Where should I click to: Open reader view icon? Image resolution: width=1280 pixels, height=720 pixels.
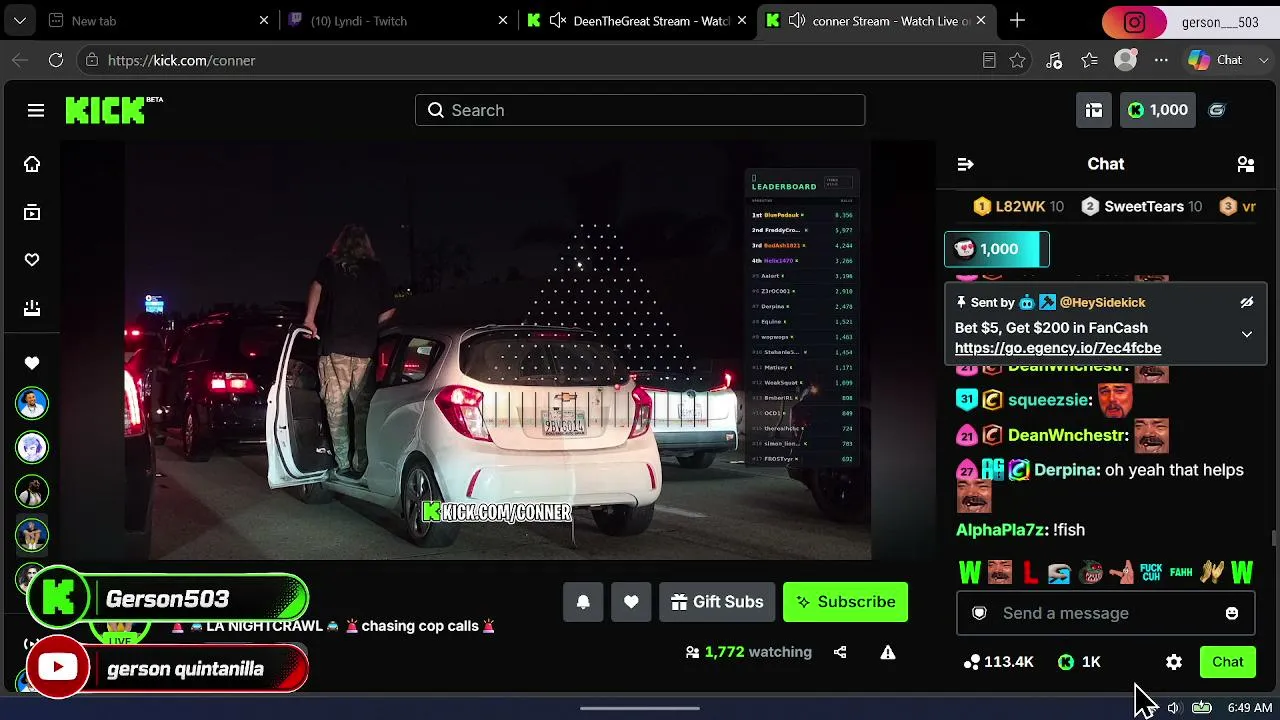pyautogui.click(x=989, y=60)
